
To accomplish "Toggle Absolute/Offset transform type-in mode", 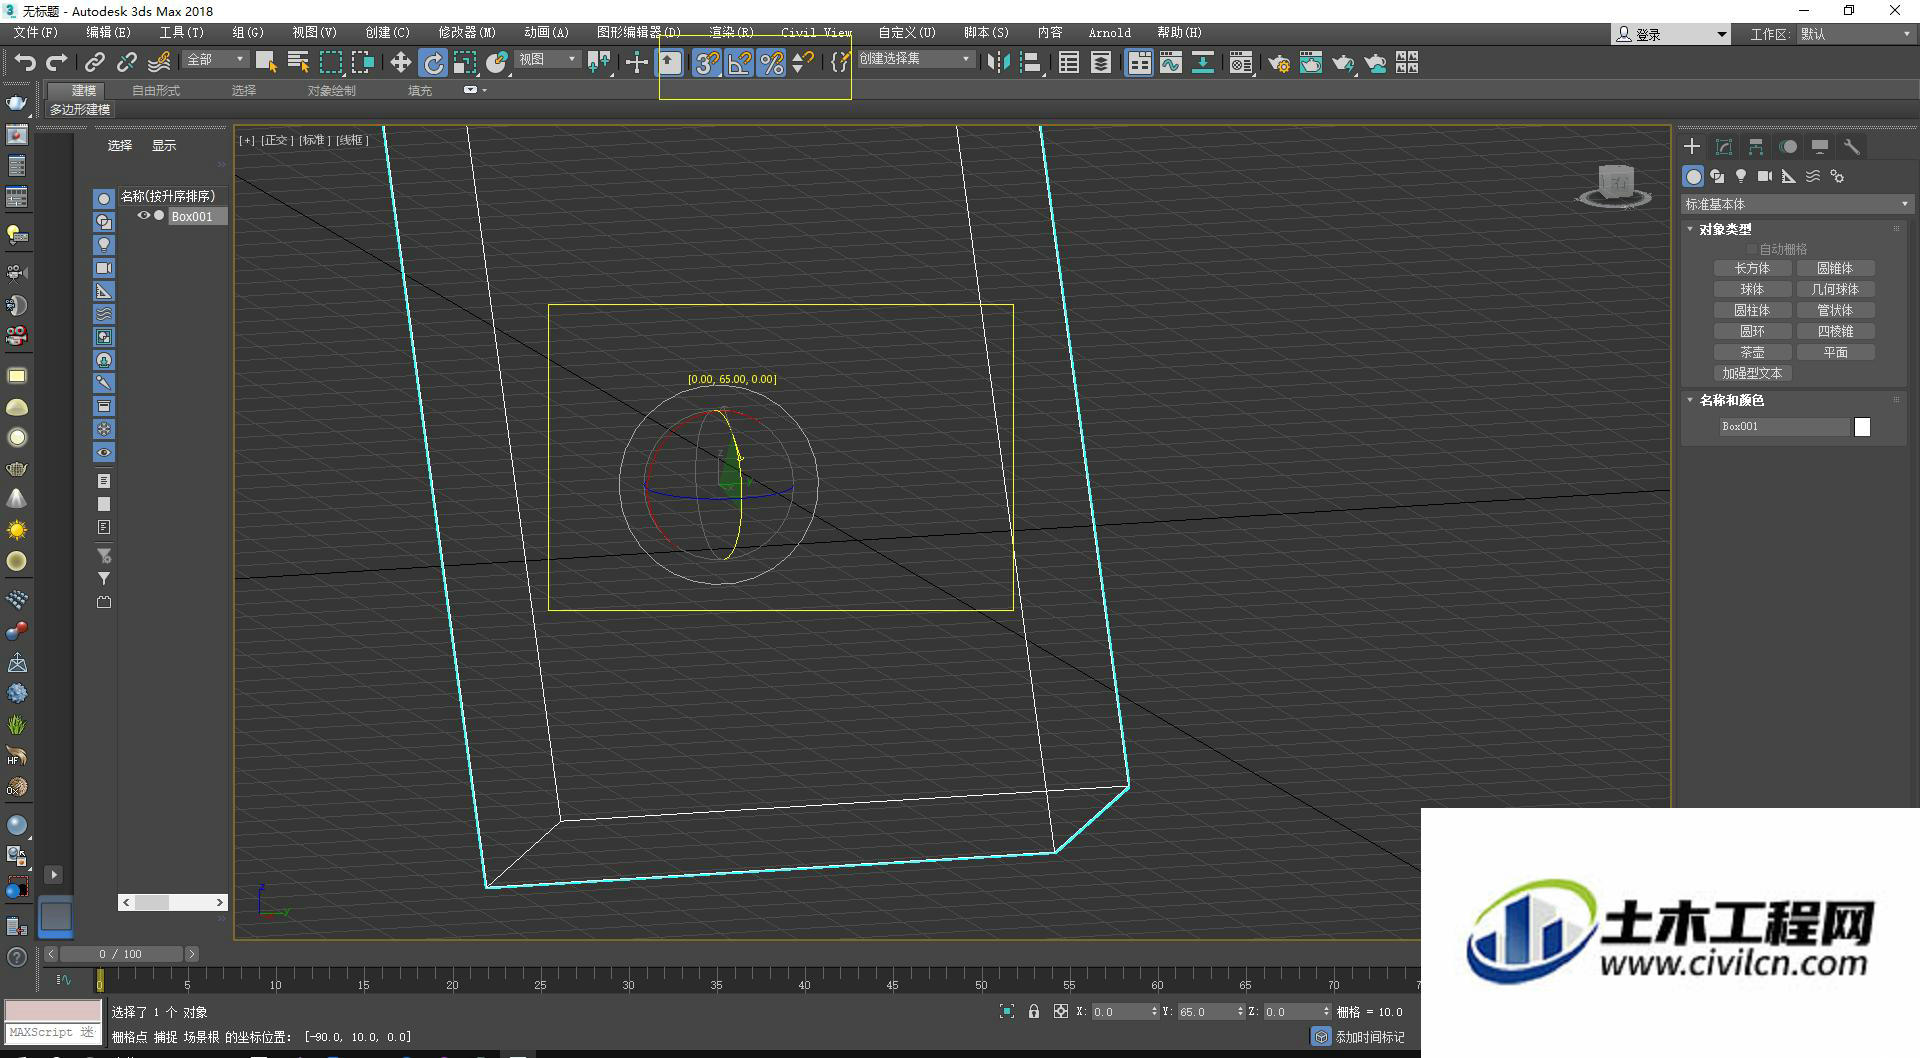I will coord(1061,1011).
